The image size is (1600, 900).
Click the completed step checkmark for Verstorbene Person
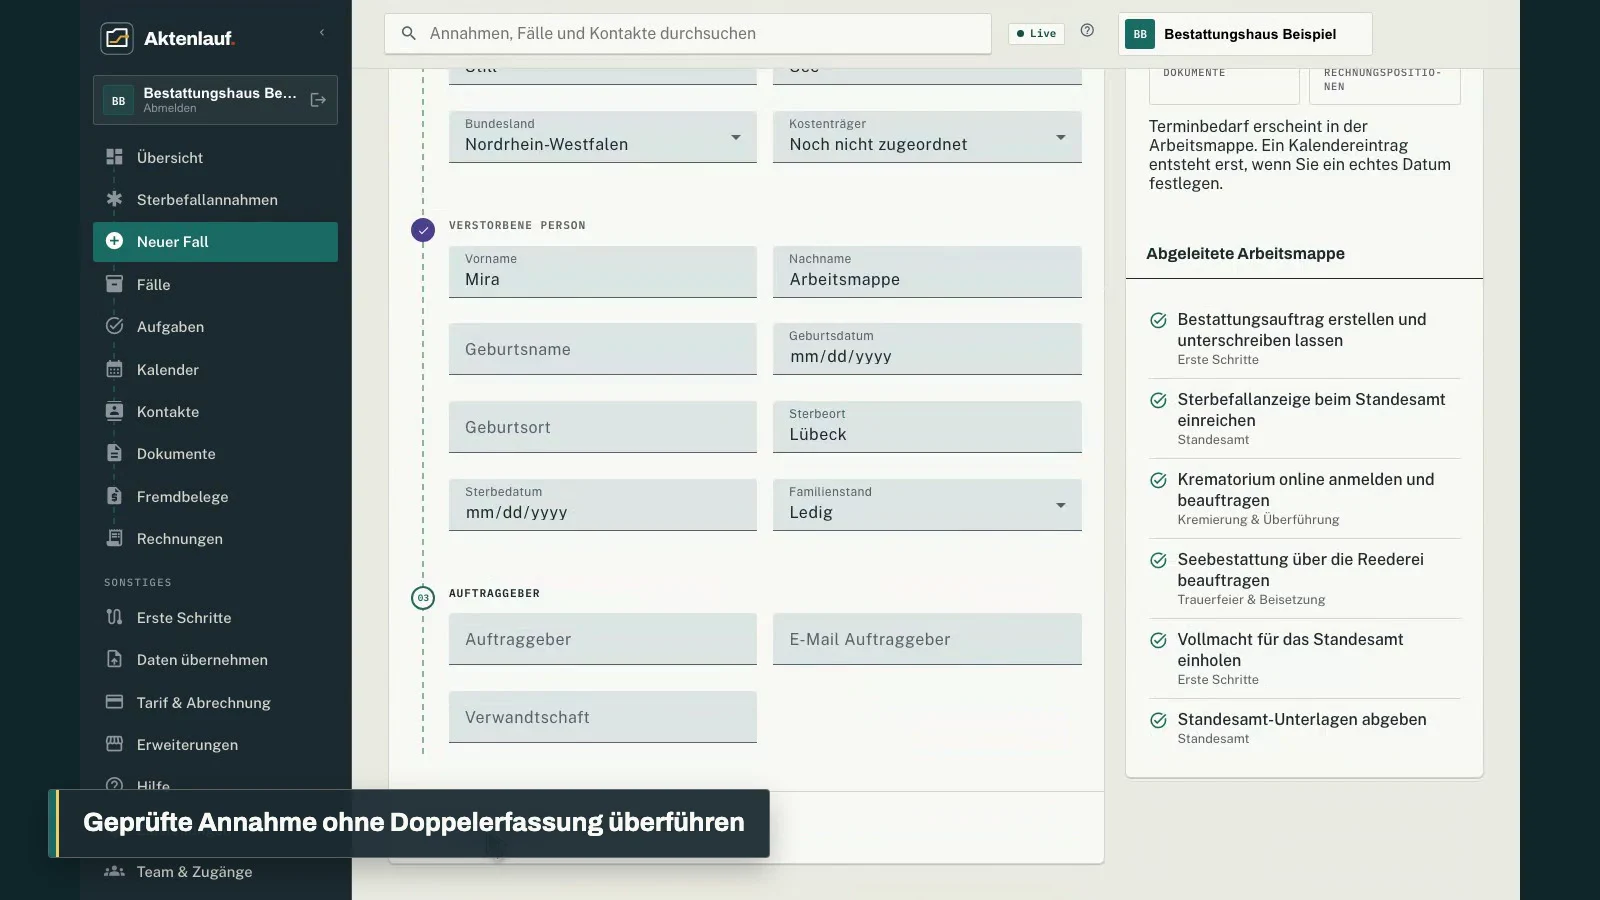423,230
